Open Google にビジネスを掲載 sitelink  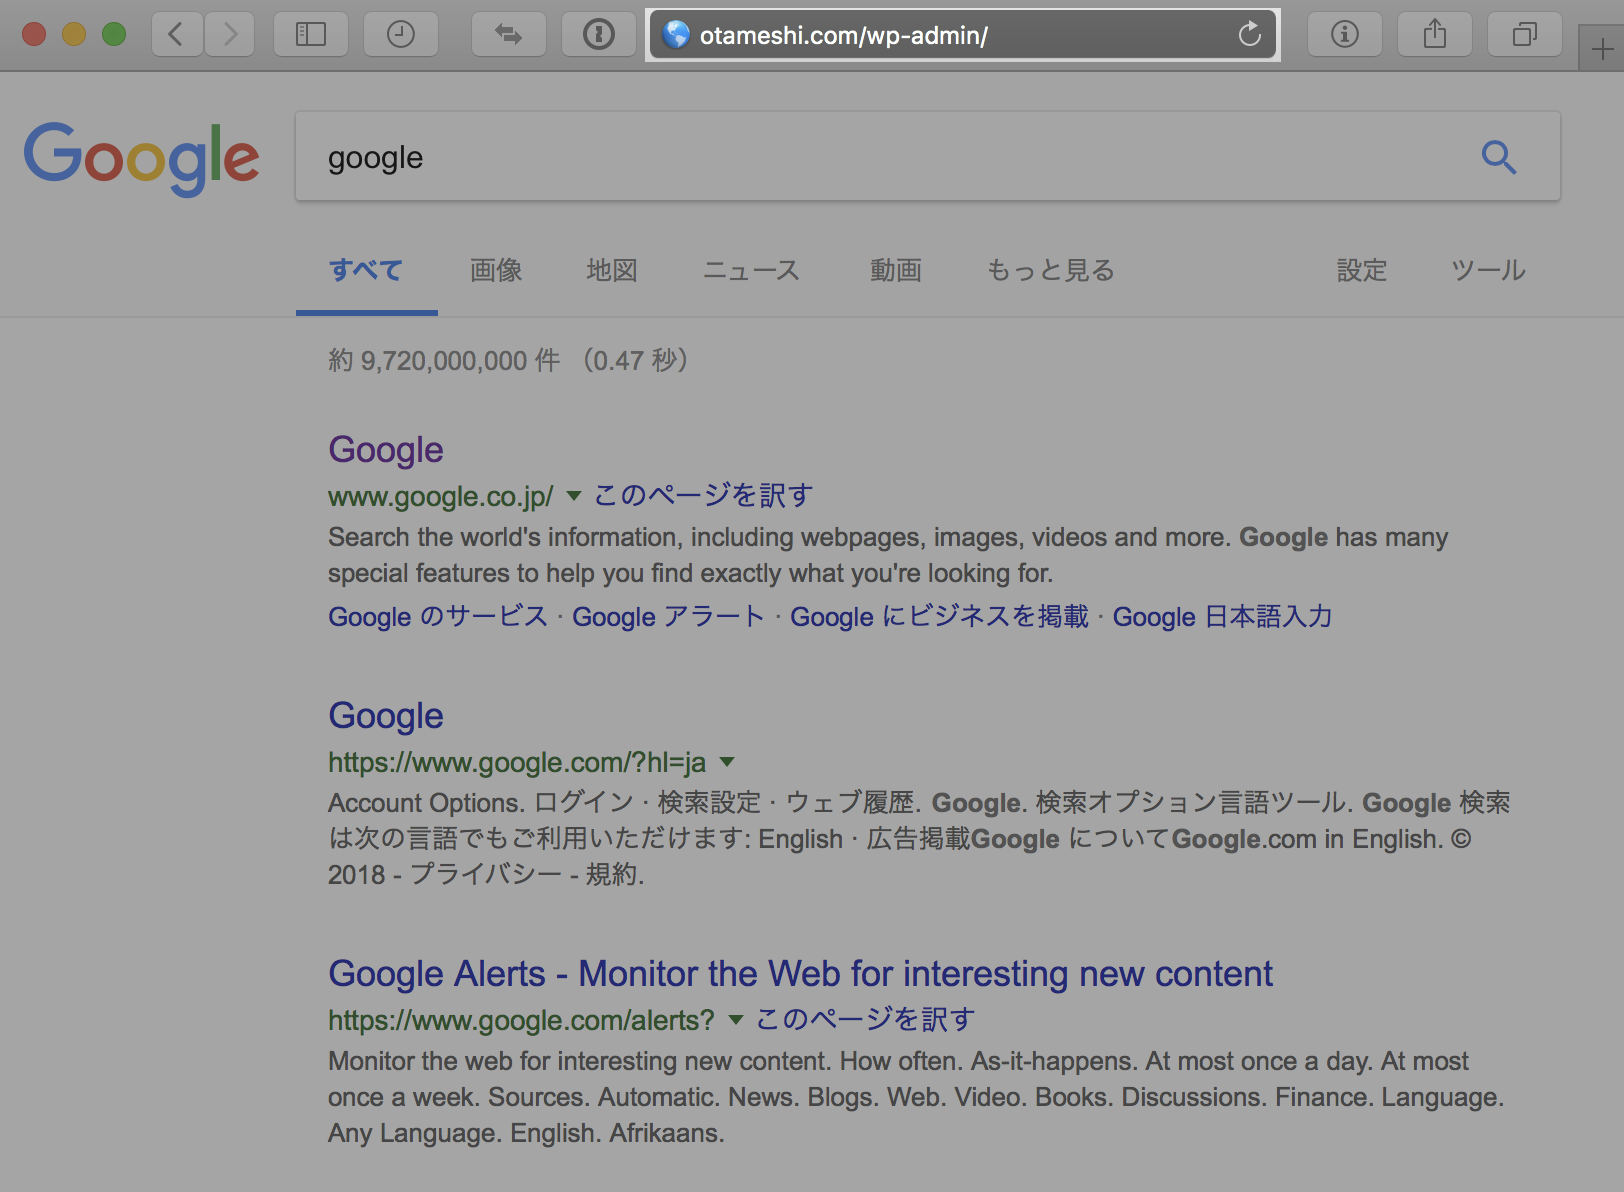coord(939,616)
